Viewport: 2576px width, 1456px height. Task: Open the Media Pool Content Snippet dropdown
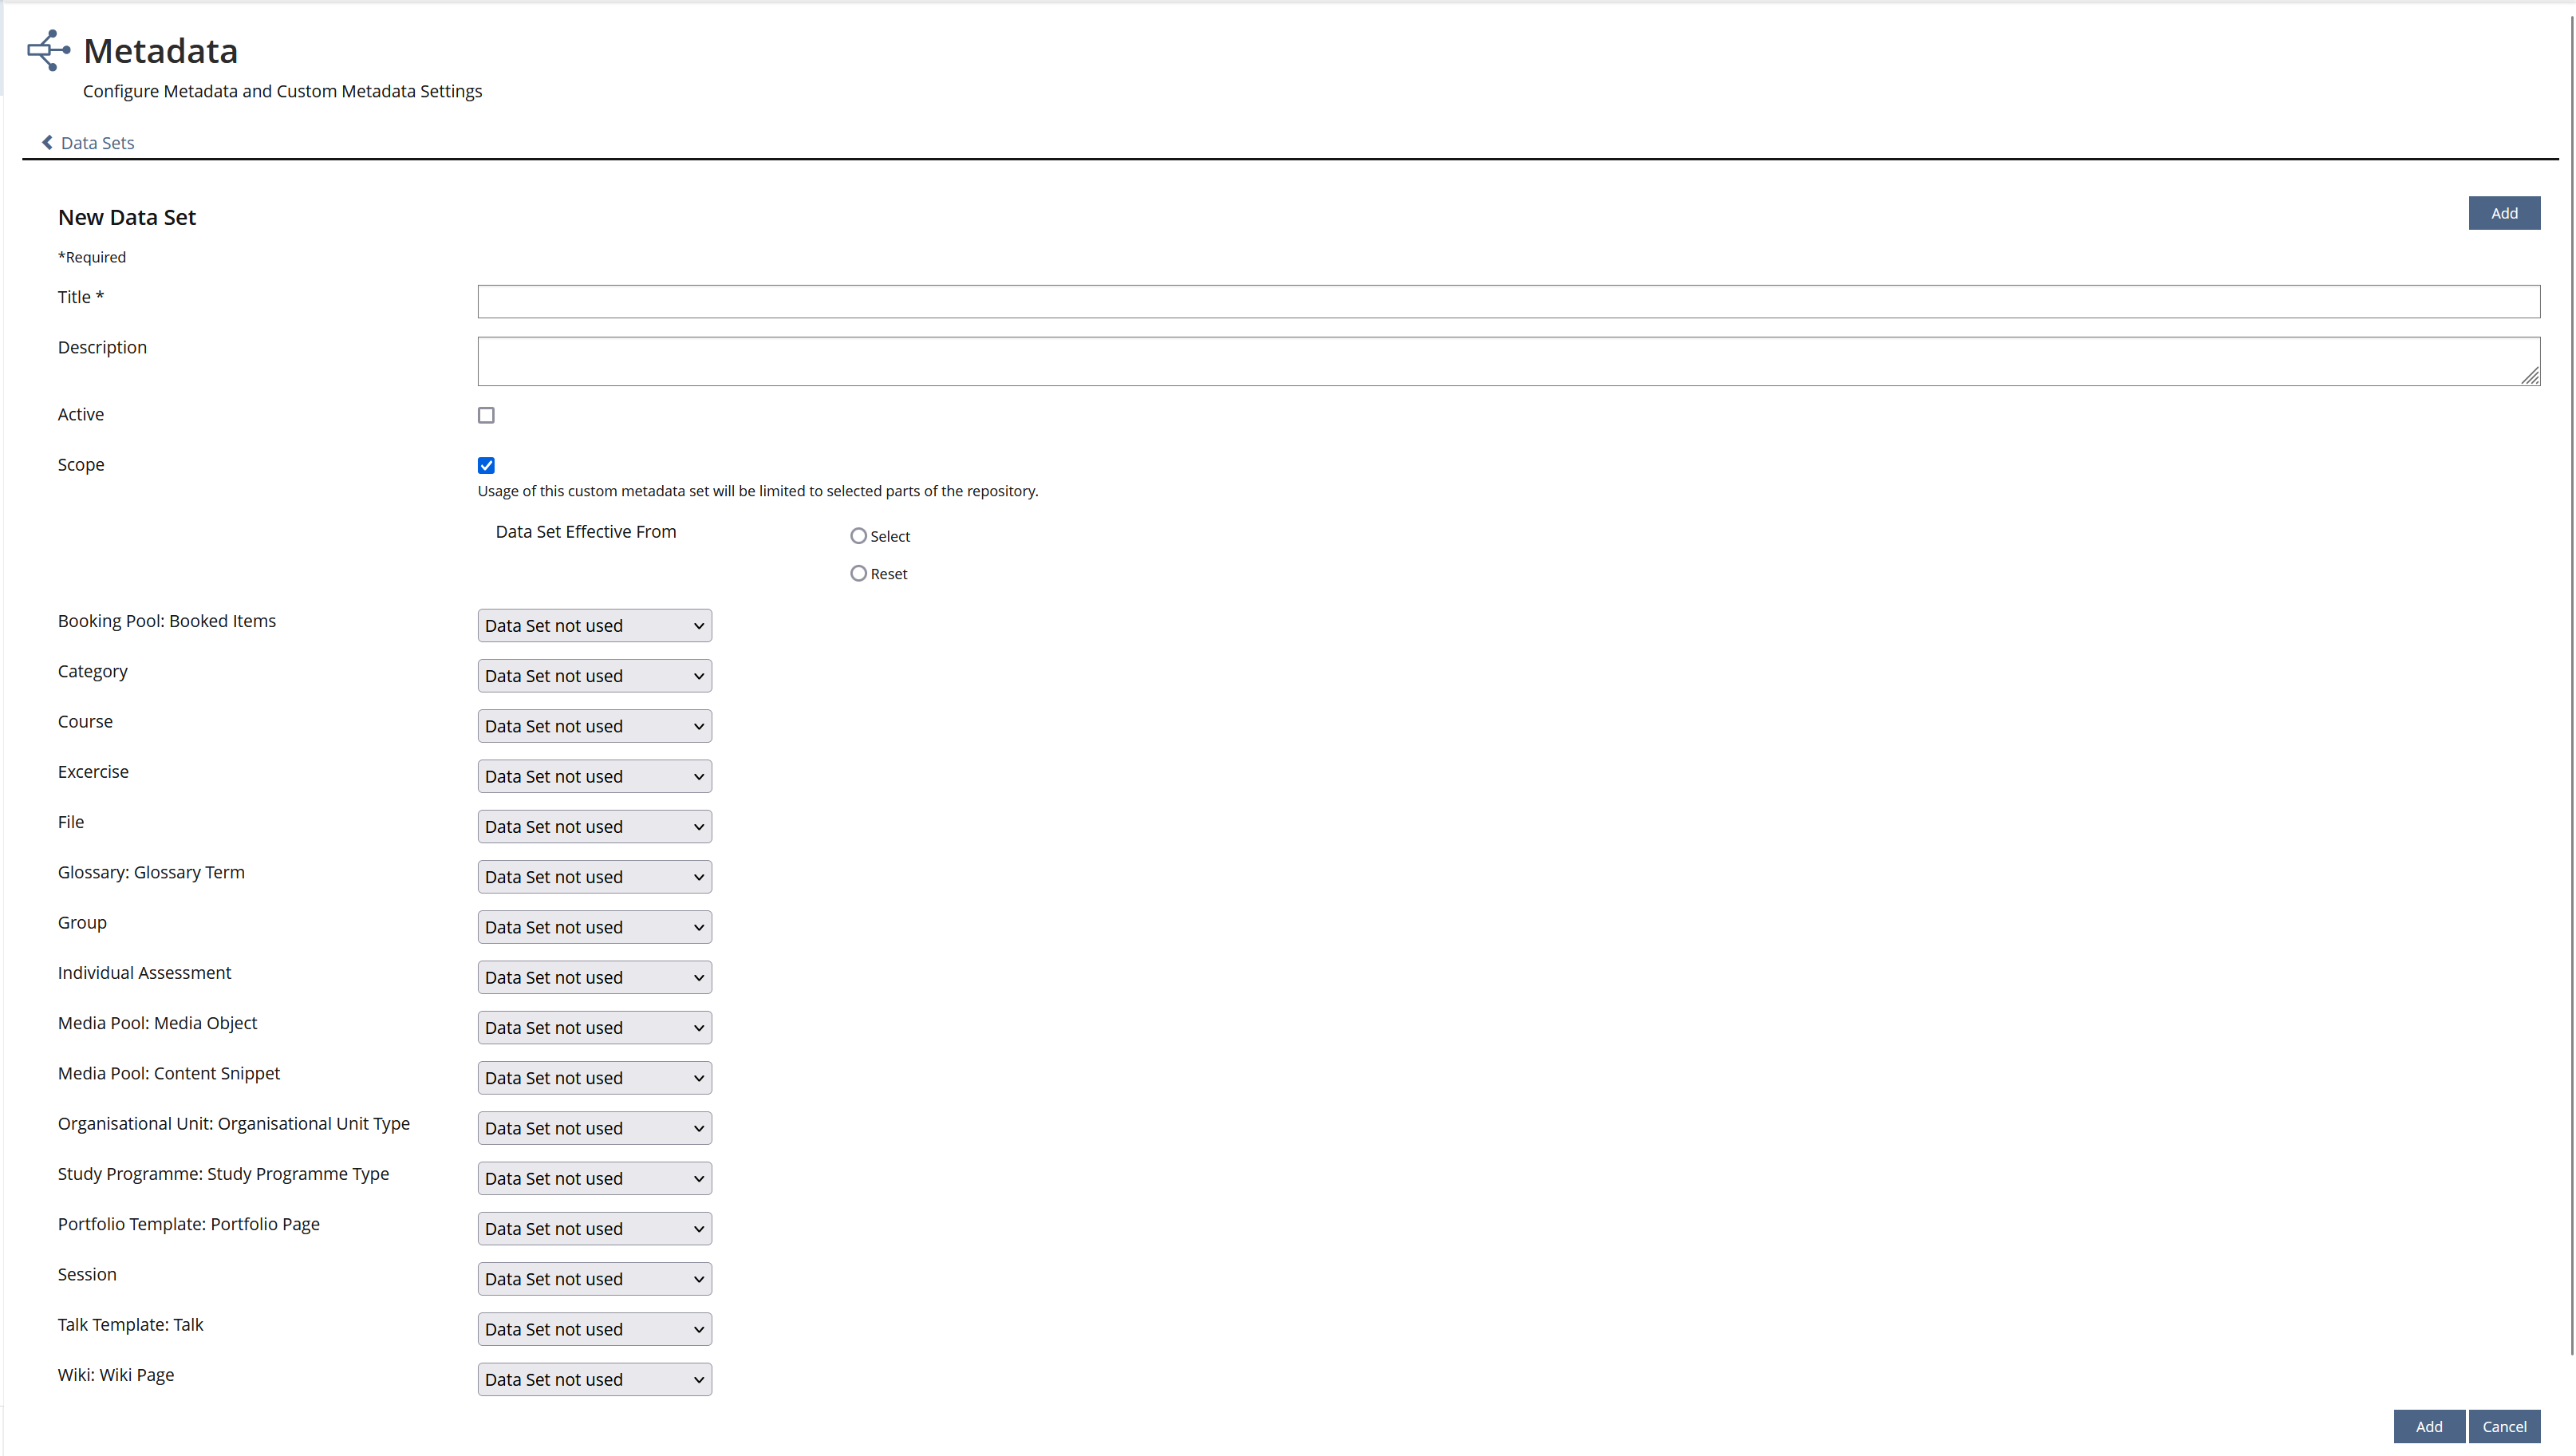point(594,1078)
